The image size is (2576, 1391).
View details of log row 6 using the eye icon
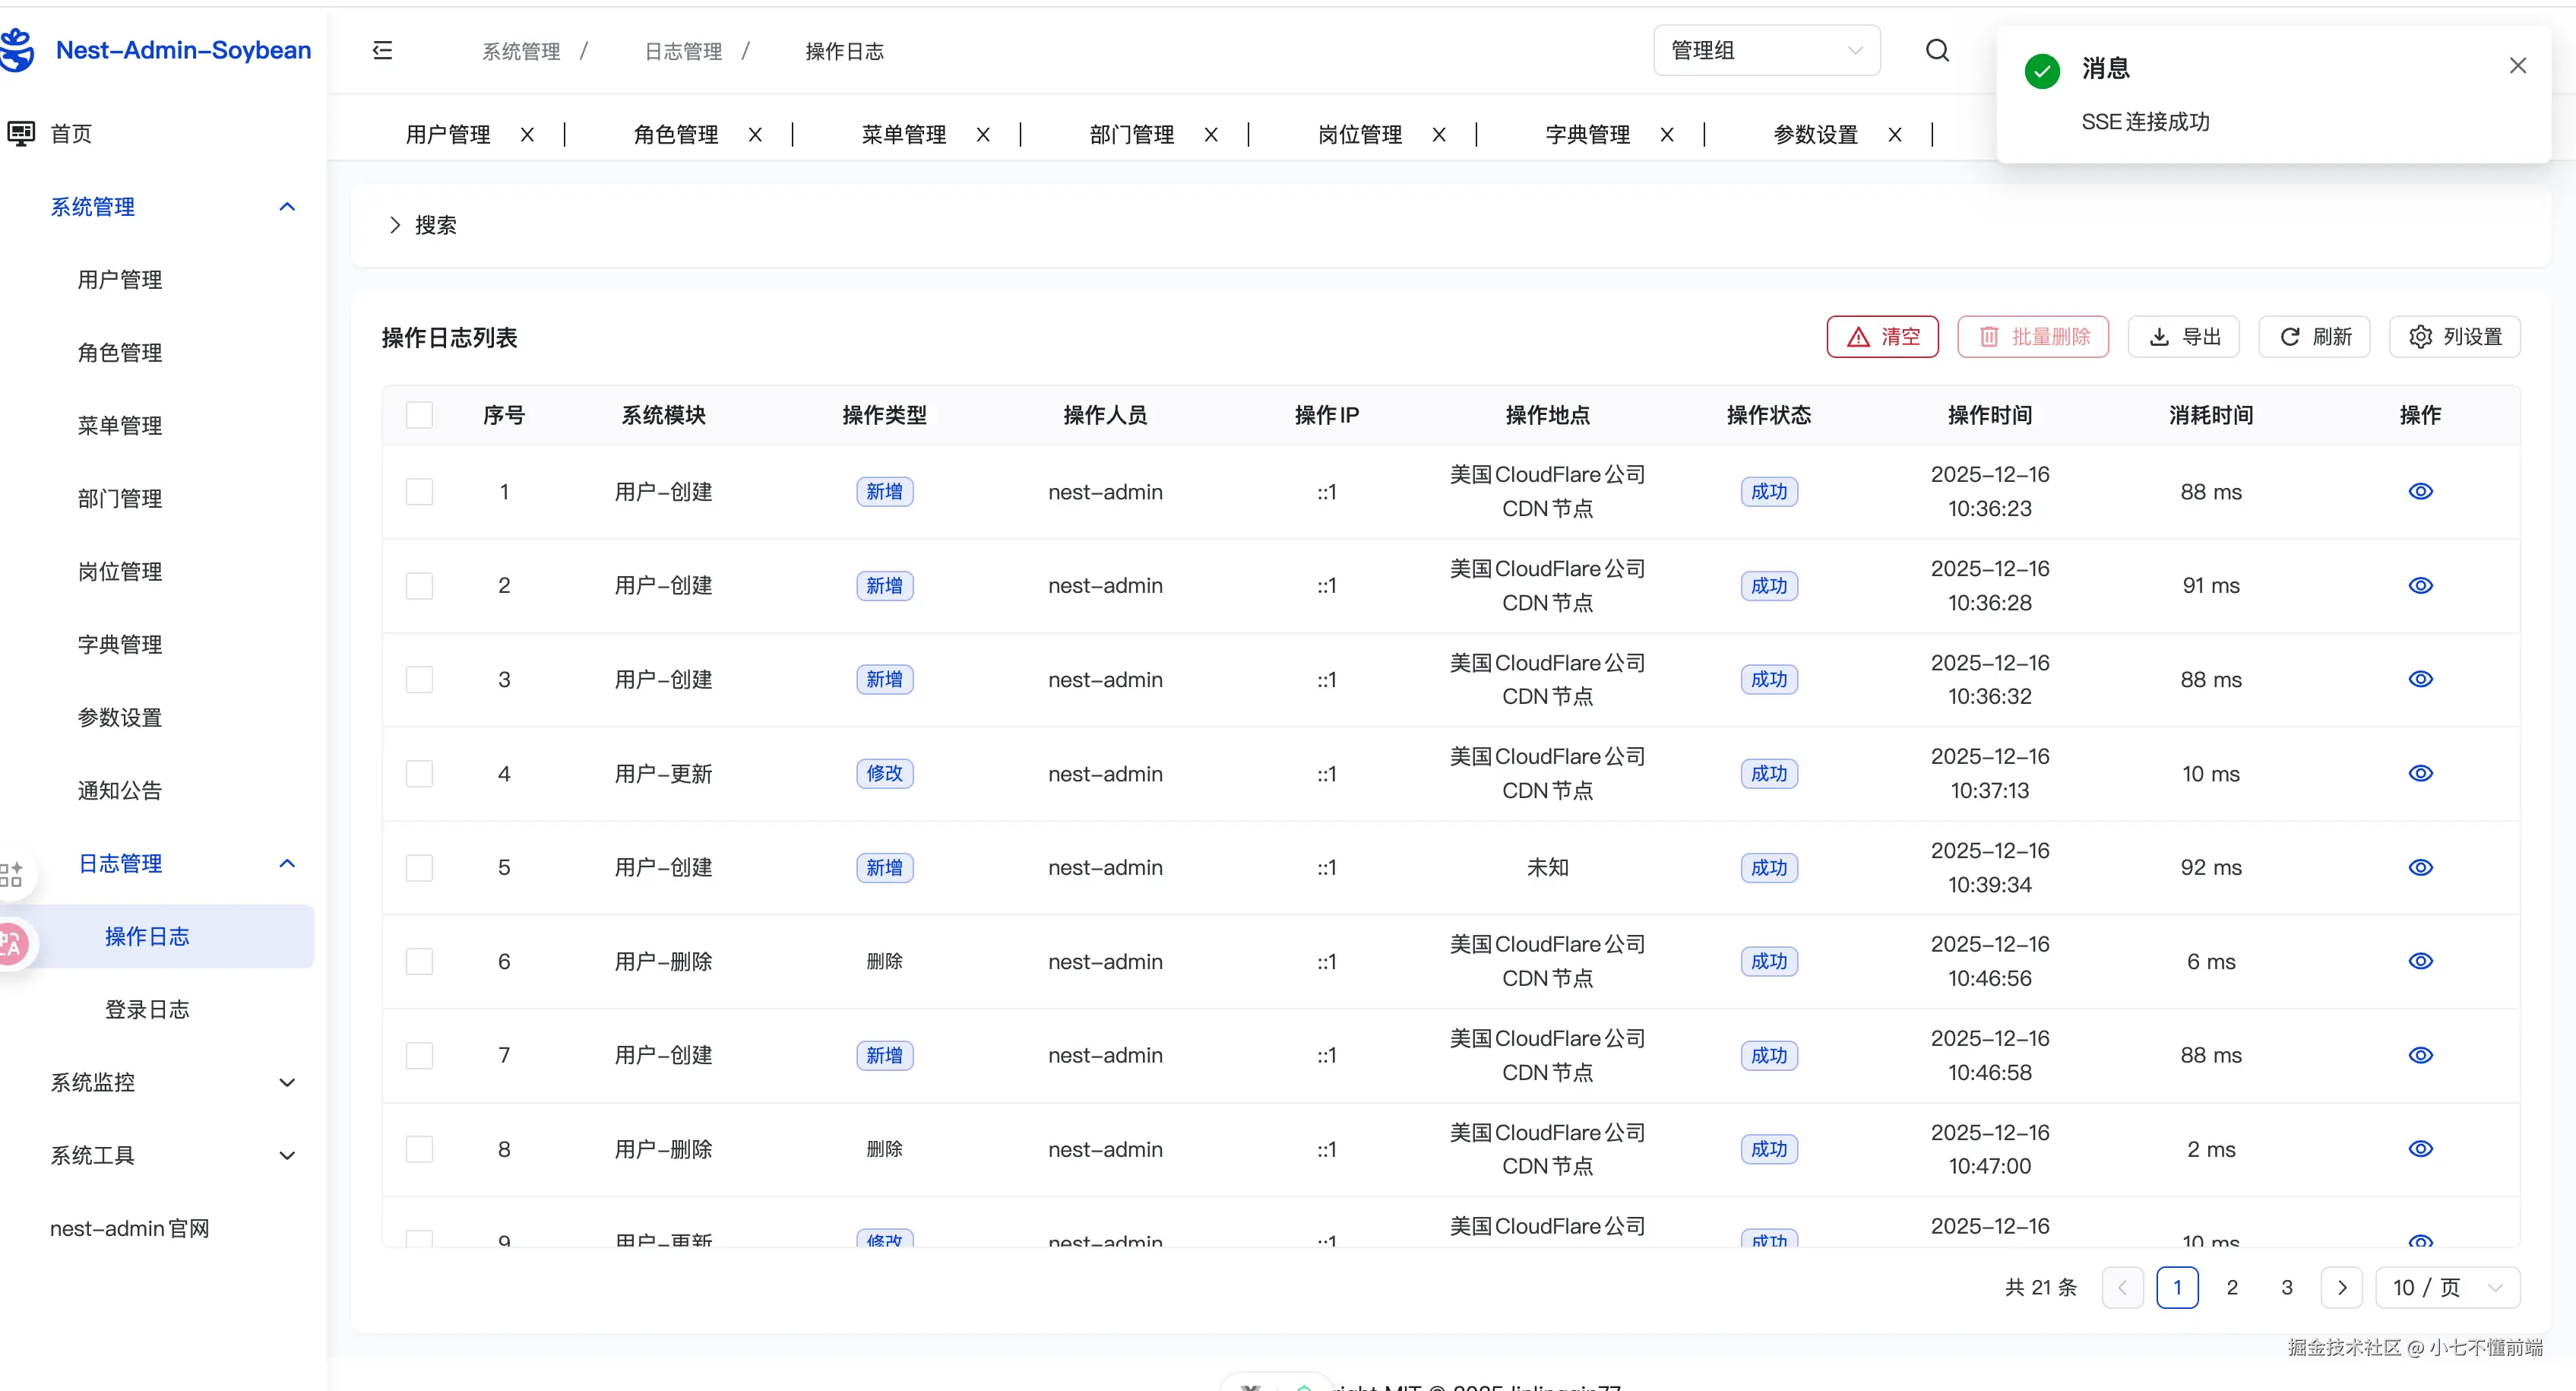tap(2420, 961)
